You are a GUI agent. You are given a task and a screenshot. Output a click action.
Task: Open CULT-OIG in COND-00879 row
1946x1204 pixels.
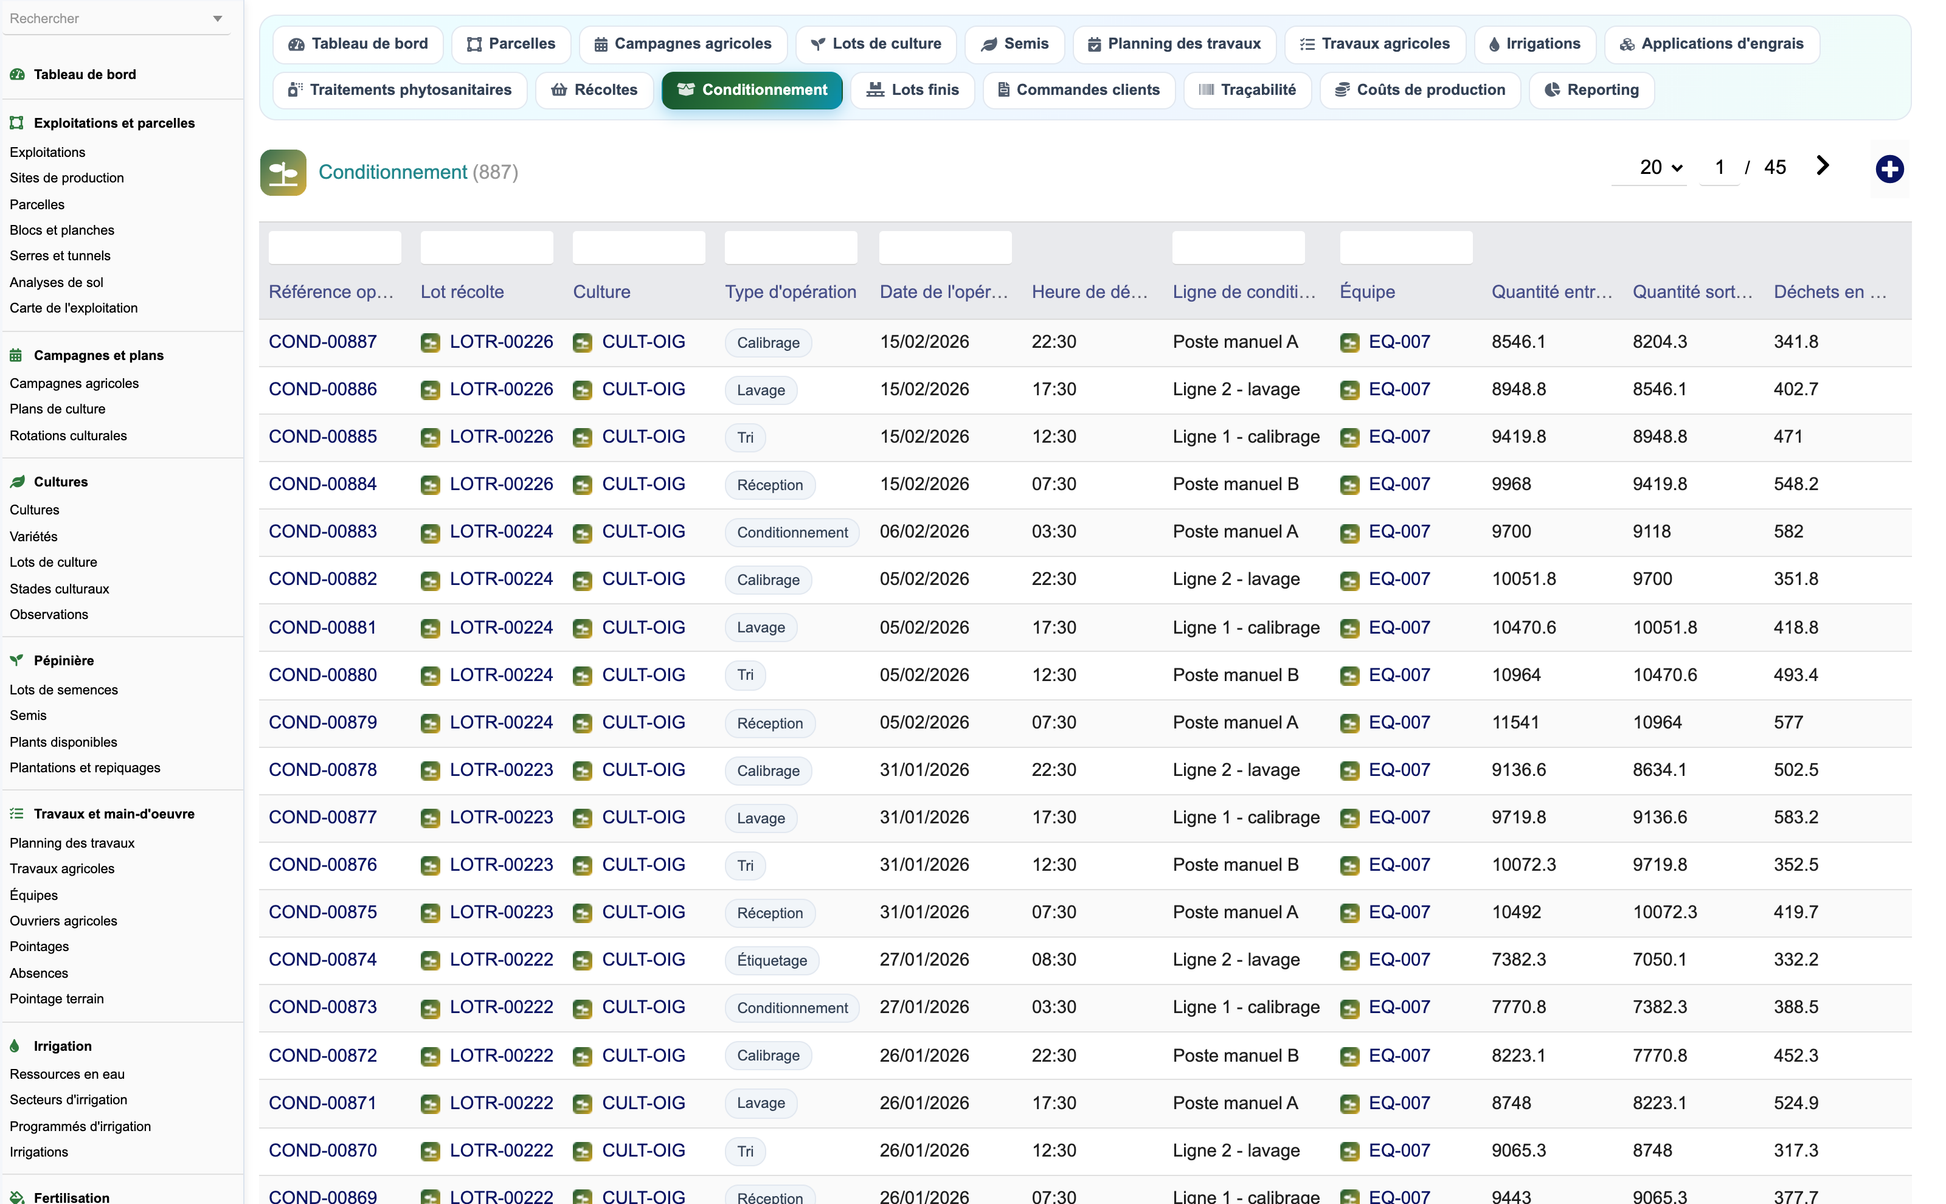[x=643, y=723]
